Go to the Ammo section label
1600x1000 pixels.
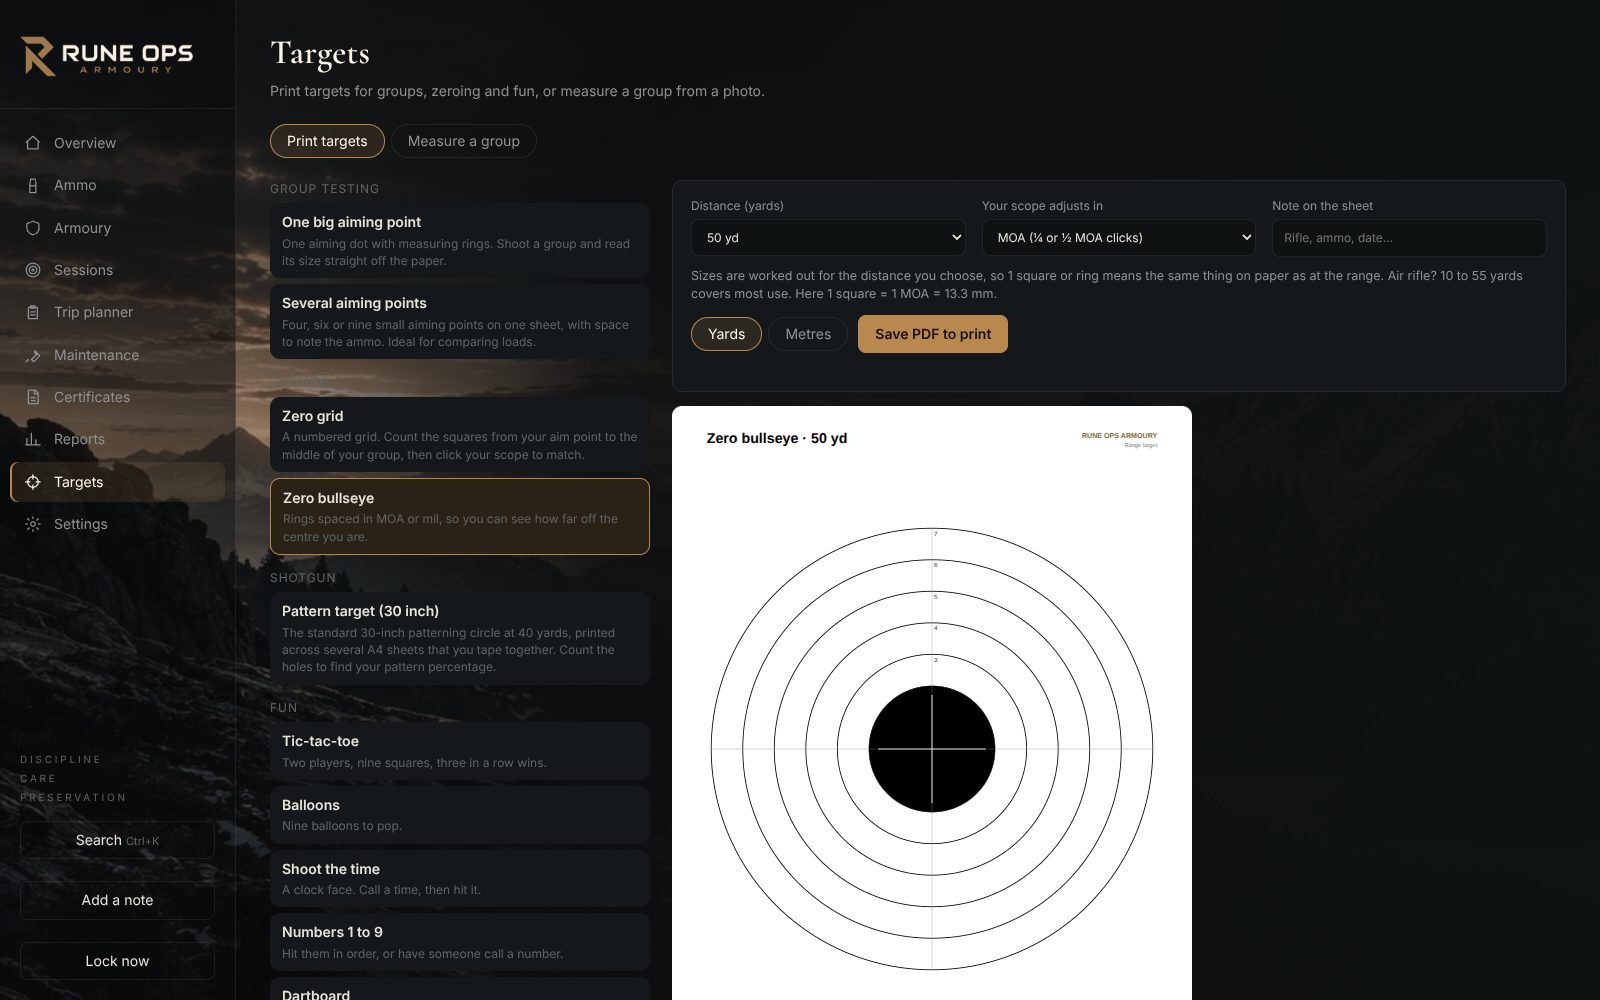coord(75,185)
